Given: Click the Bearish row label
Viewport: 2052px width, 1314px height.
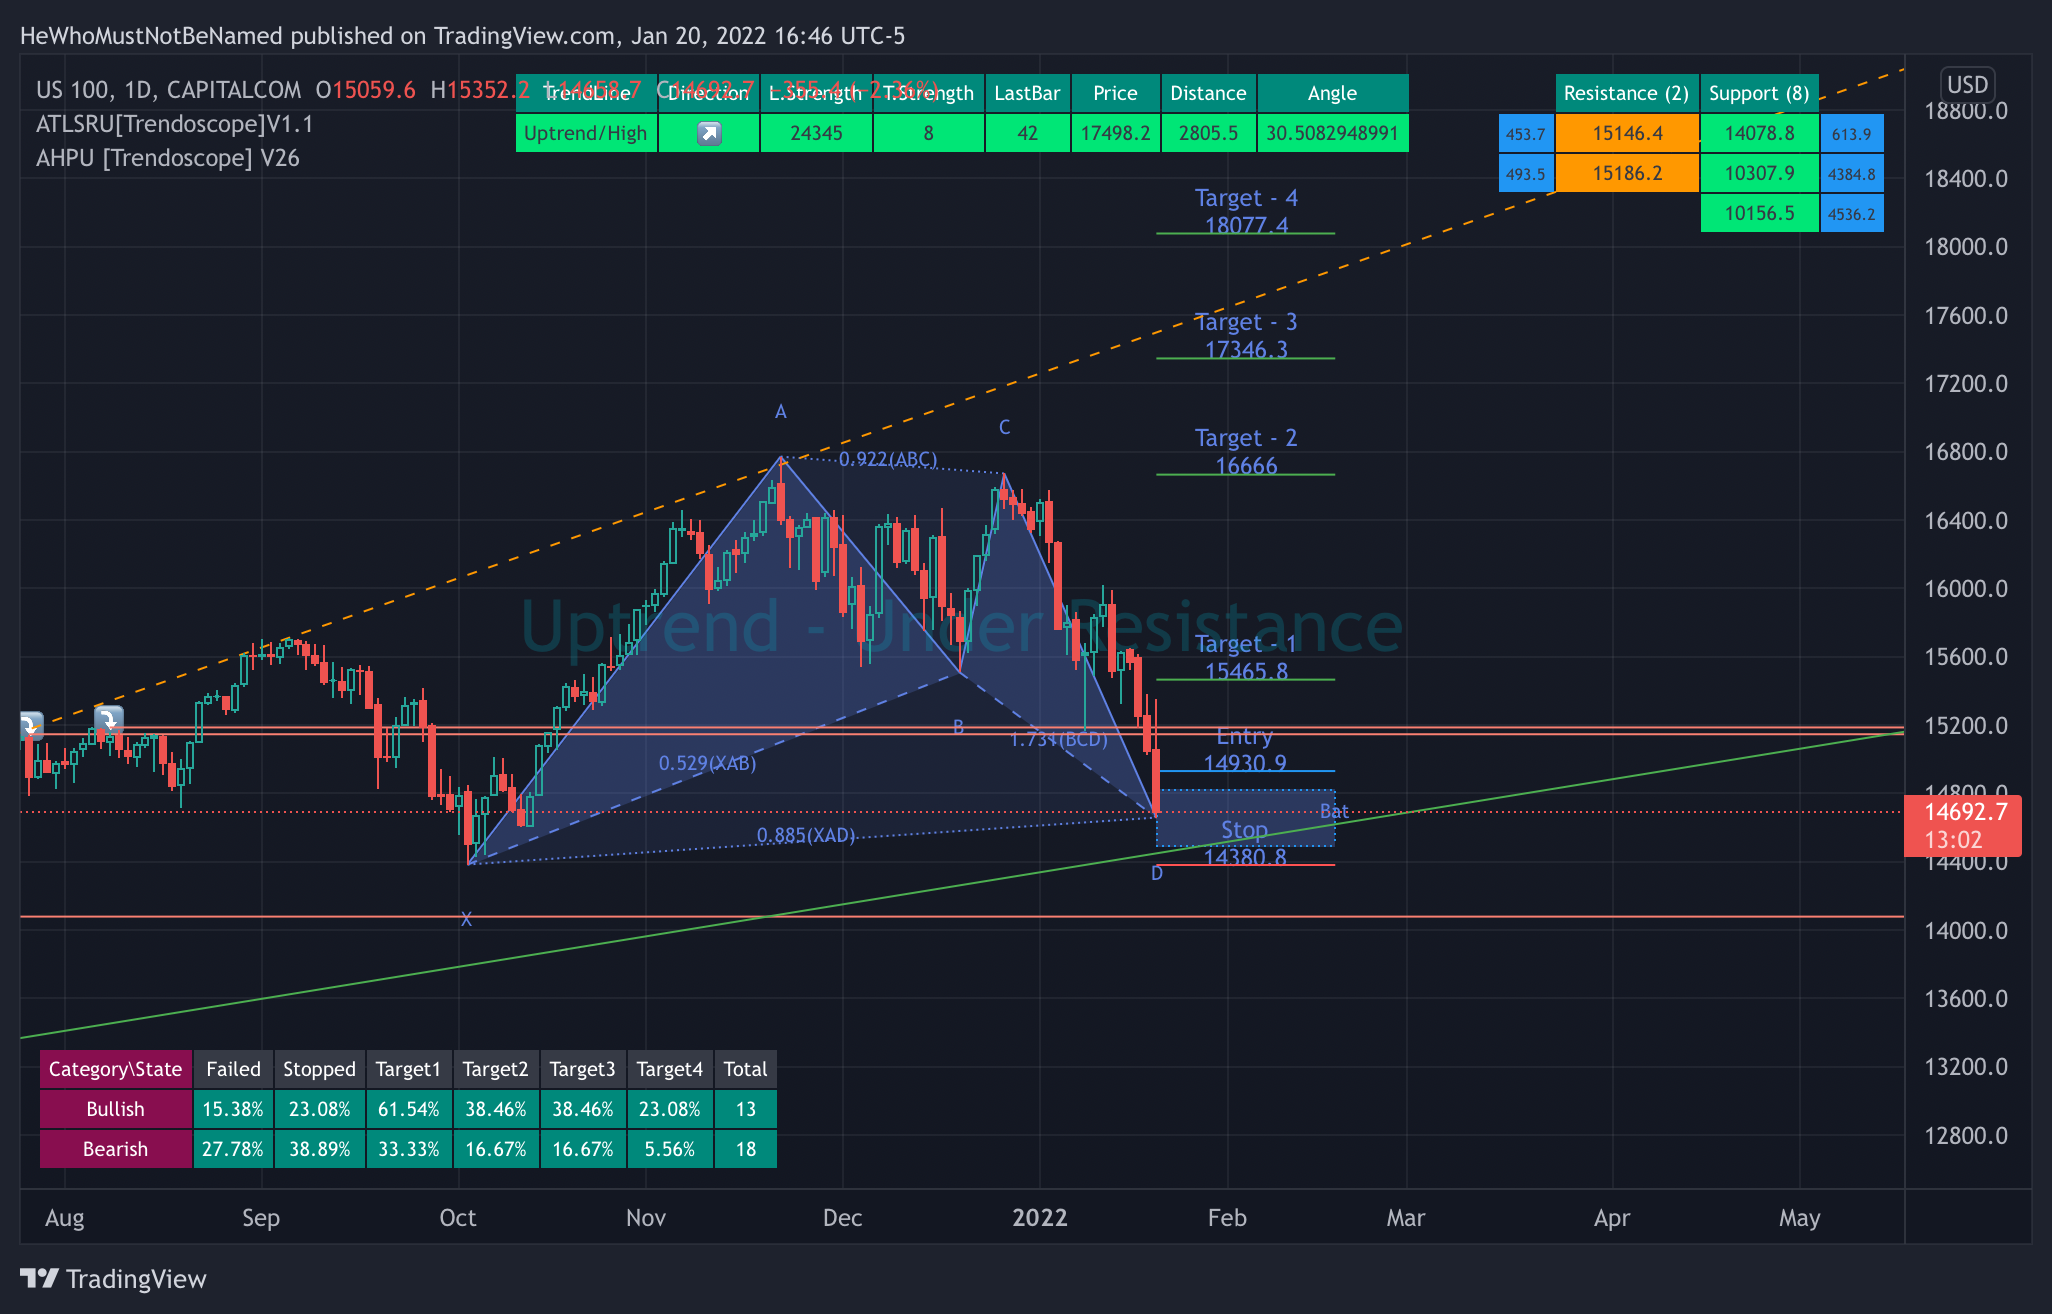Looking at the screenshot, I should click(115, 1149).
